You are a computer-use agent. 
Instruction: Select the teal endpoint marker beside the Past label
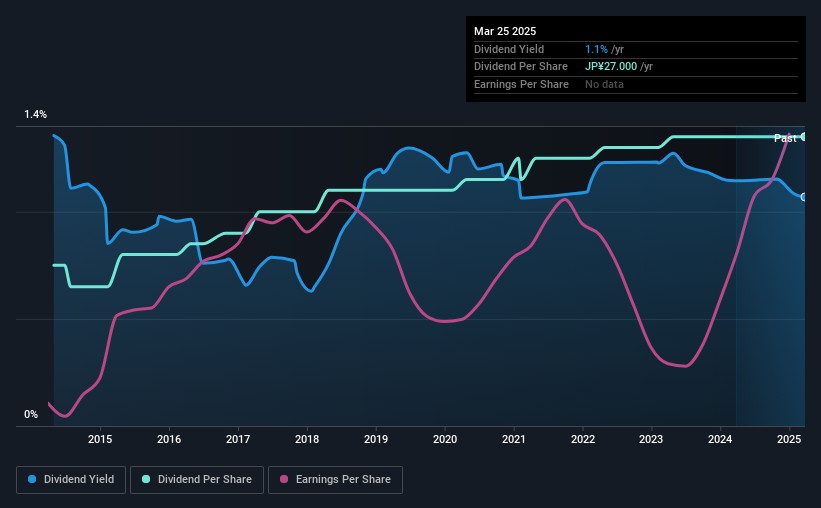point(805,137)
